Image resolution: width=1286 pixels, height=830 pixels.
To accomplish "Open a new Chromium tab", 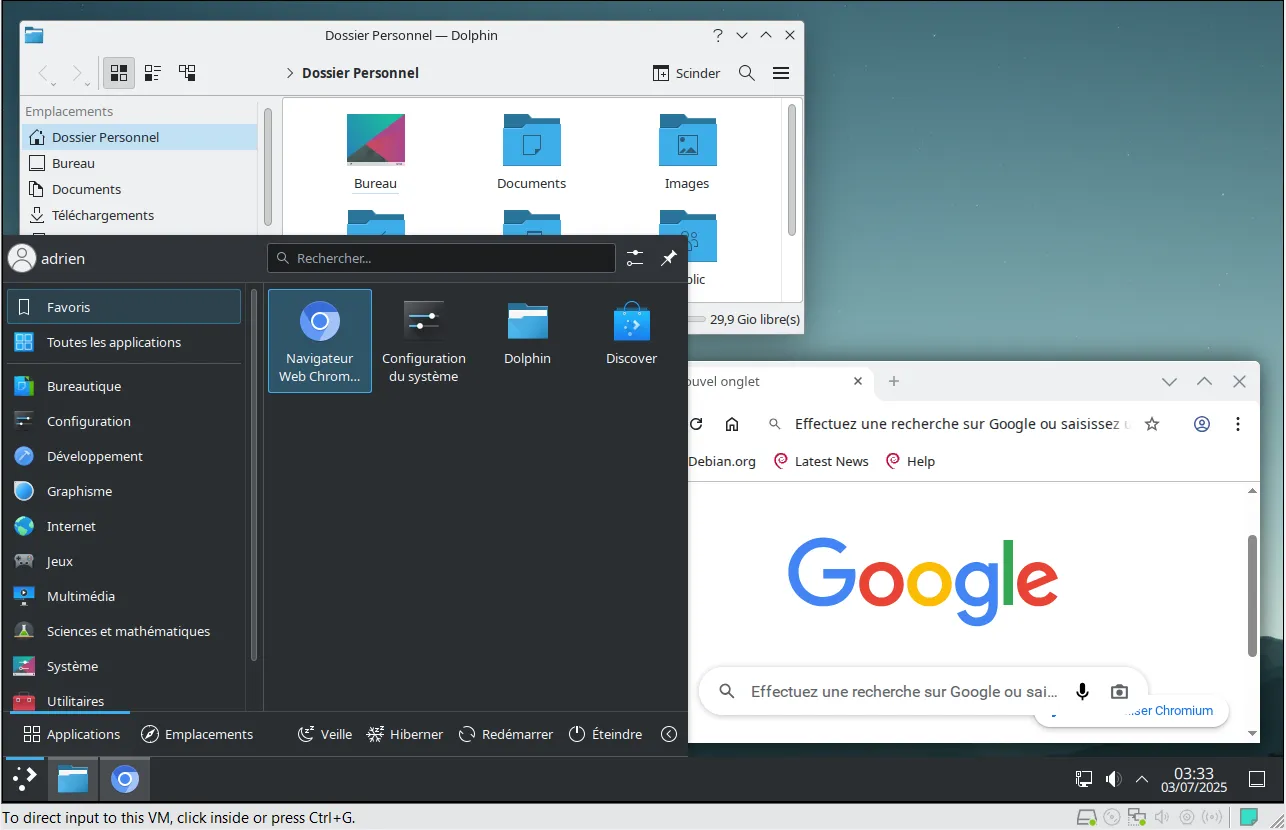I will coord(894,381).
